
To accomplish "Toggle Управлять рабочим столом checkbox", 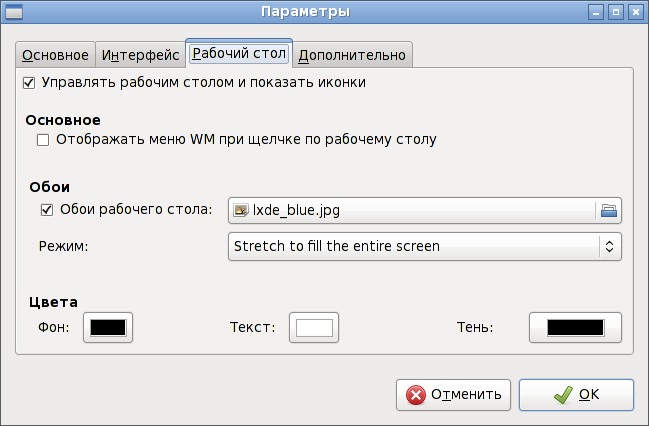I will pos(29,83).
